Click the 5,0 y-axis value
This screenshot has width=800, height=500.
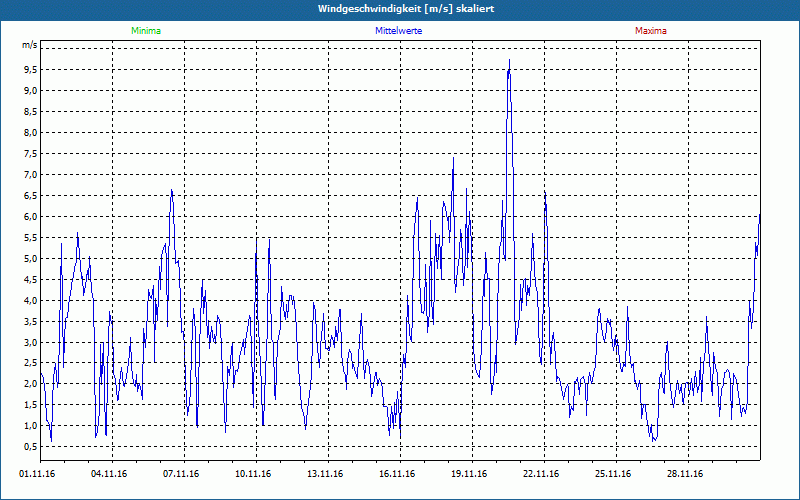(x=31, y=258)
